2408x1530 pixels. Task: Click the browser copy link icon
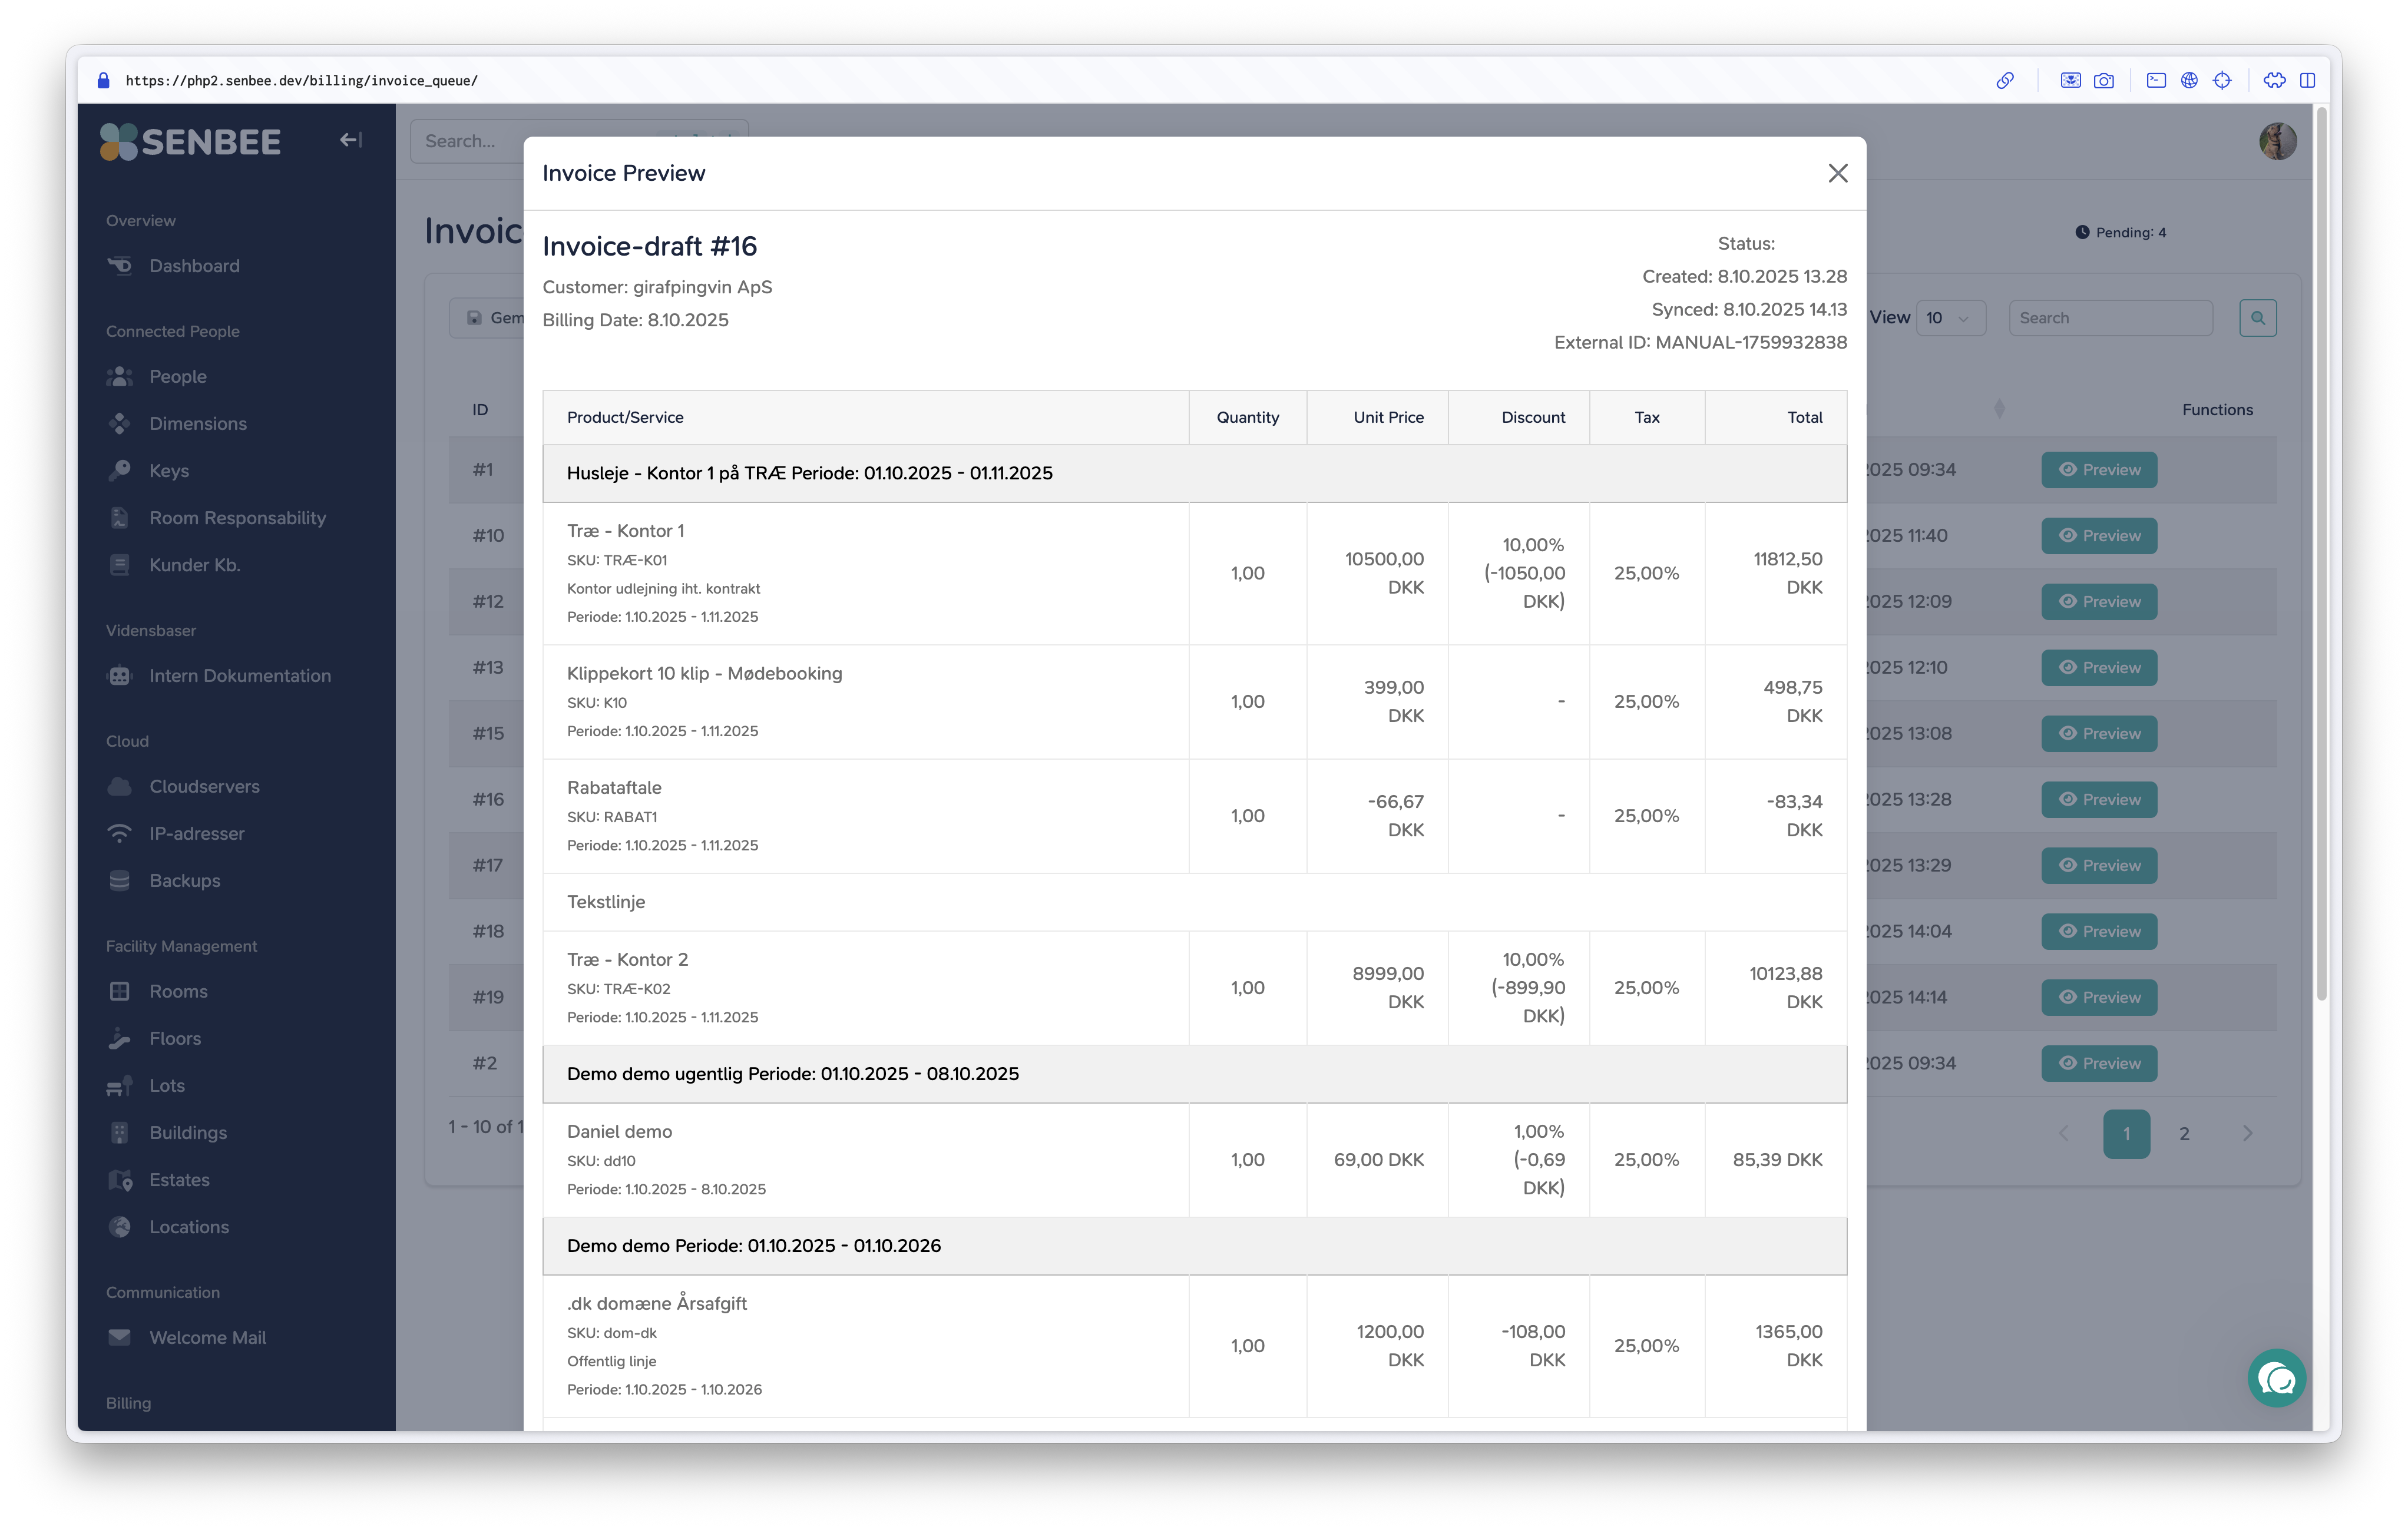click(2005, 81)
